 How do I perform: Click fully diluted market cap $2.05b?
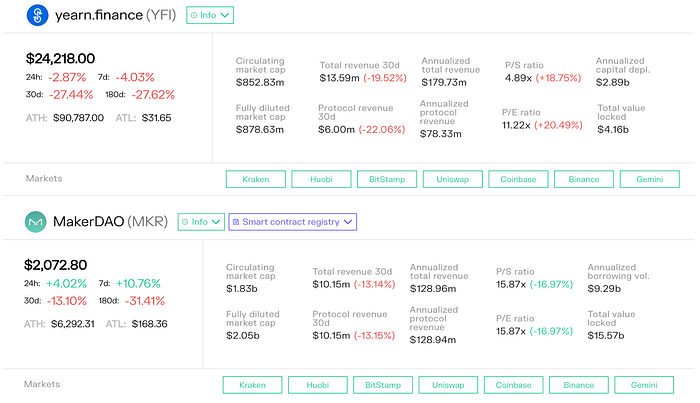(242, 336)
